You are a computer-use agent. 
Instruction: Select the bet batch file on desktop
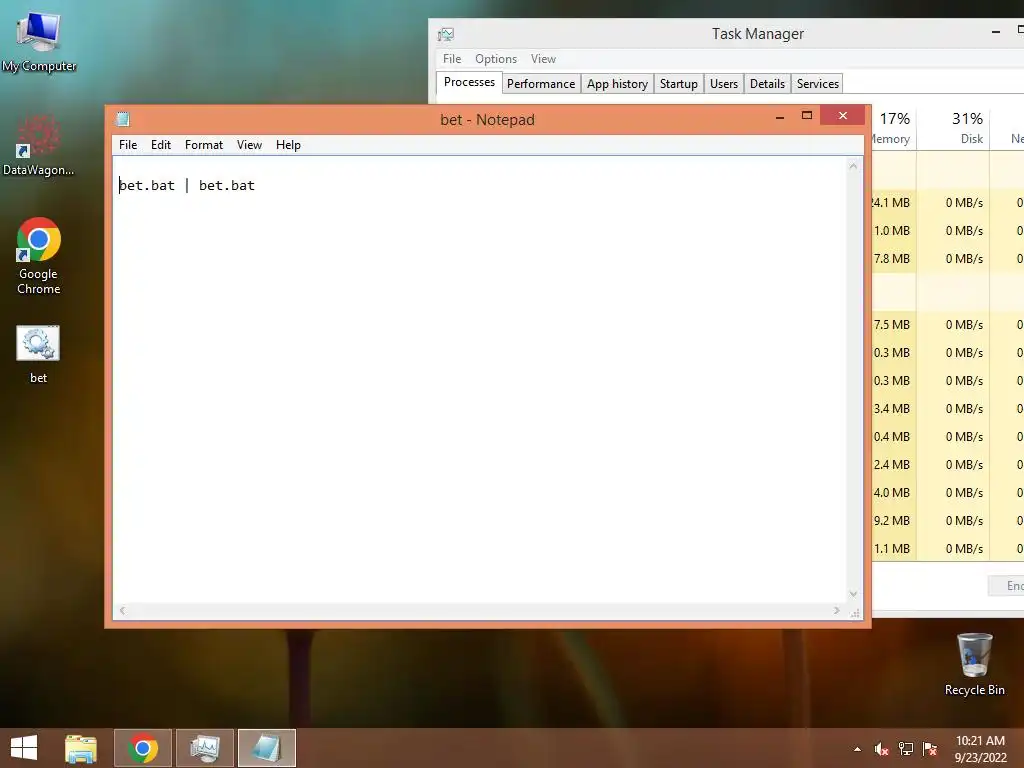click(38, 353)
